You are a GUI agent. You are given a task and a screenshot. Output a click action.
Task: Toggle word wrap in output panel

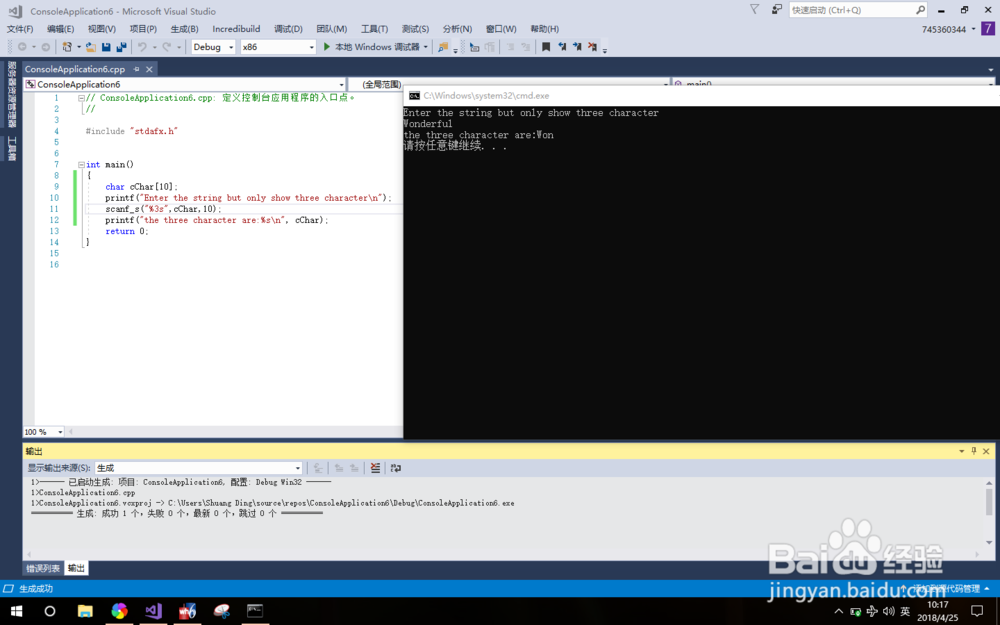click(x=396, y=468)
